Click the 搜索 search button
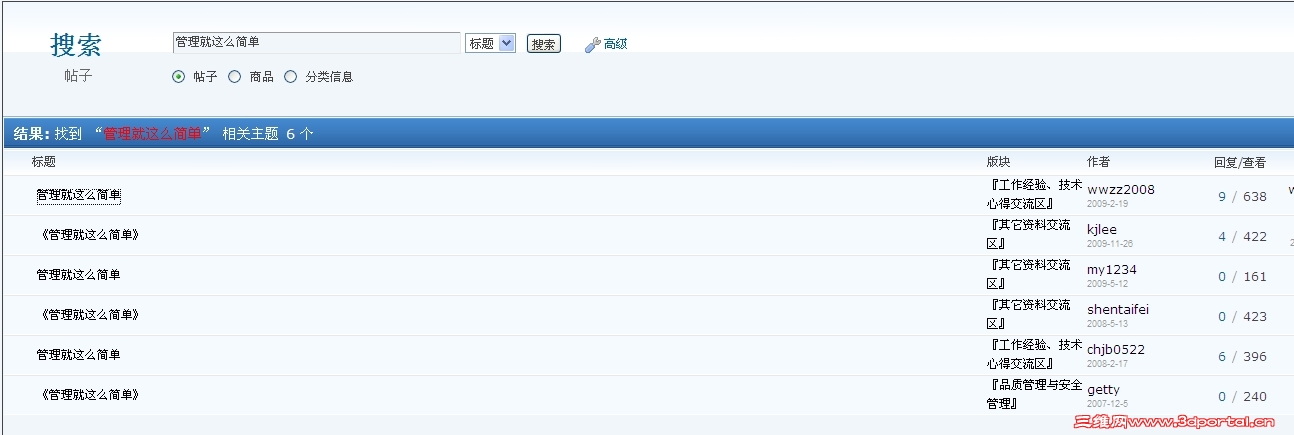 pos(544,44)
